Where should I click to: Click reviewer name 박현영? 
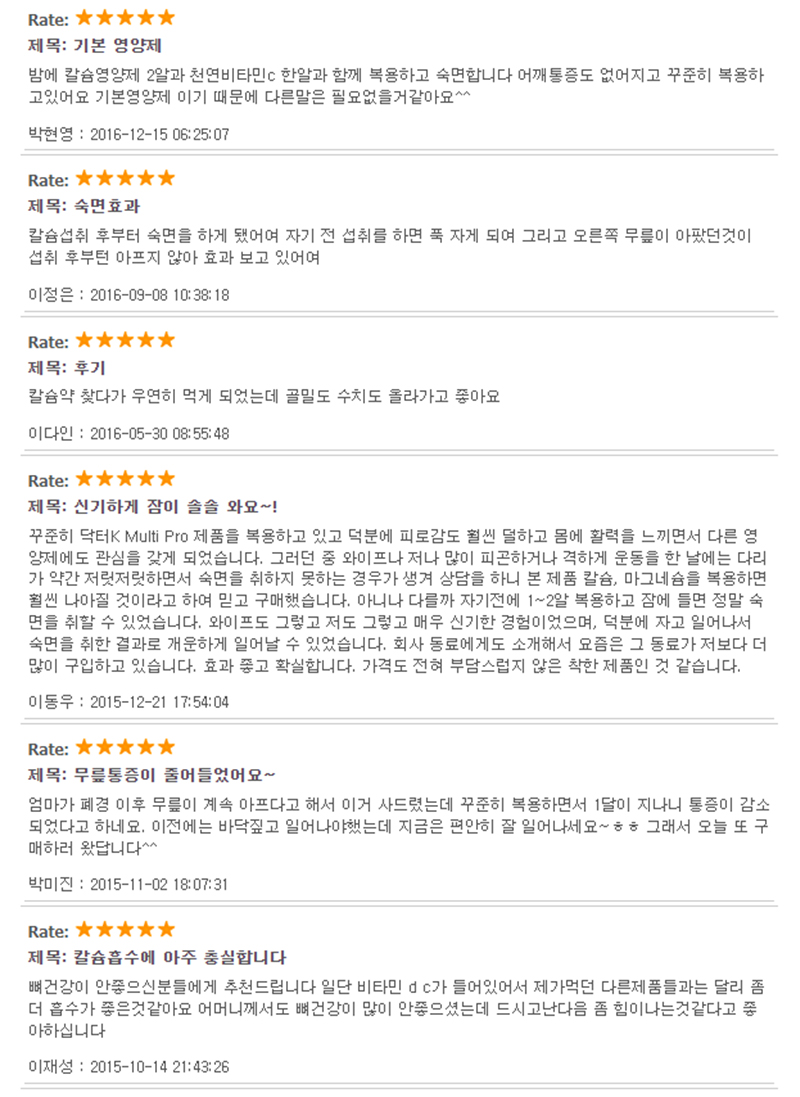coord(50,134)
